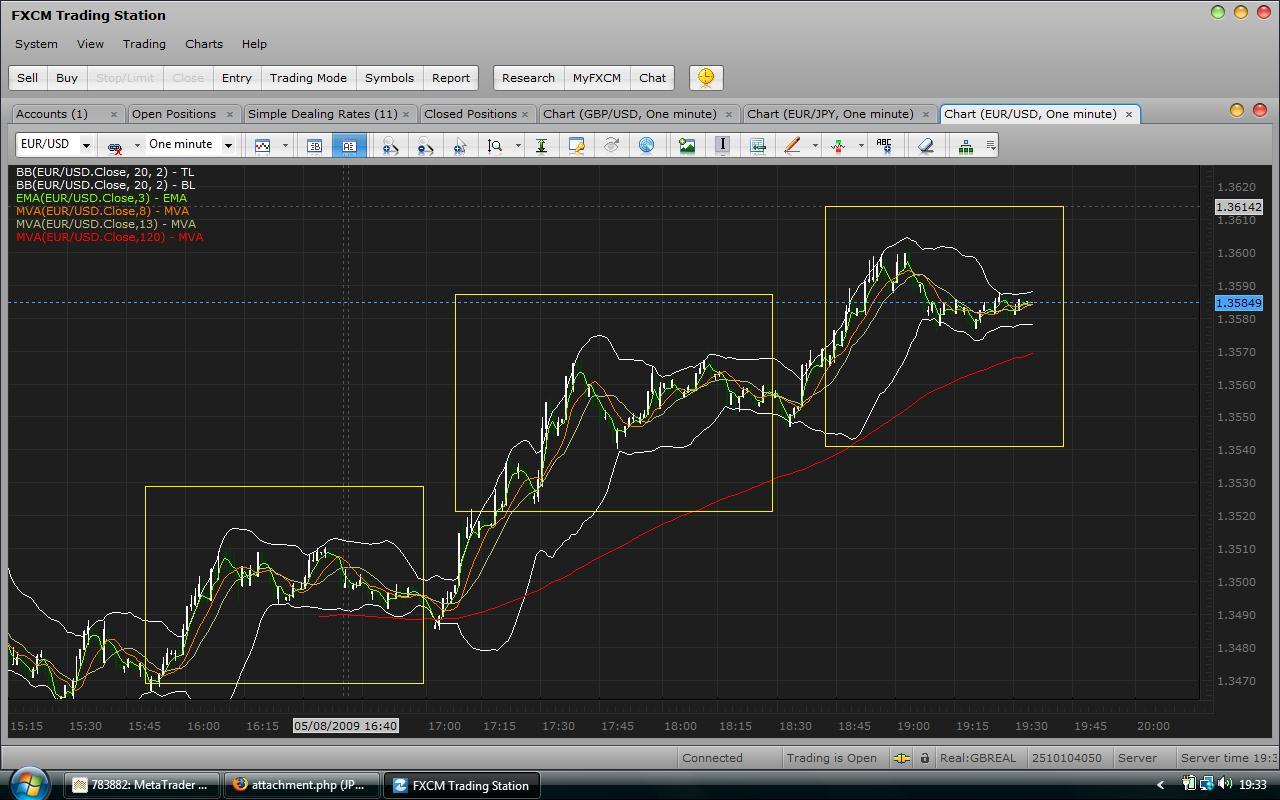Screen dimensions: 1280x800
Task: Click the padlock icon in status bar
Action: [x=925, y=758]
